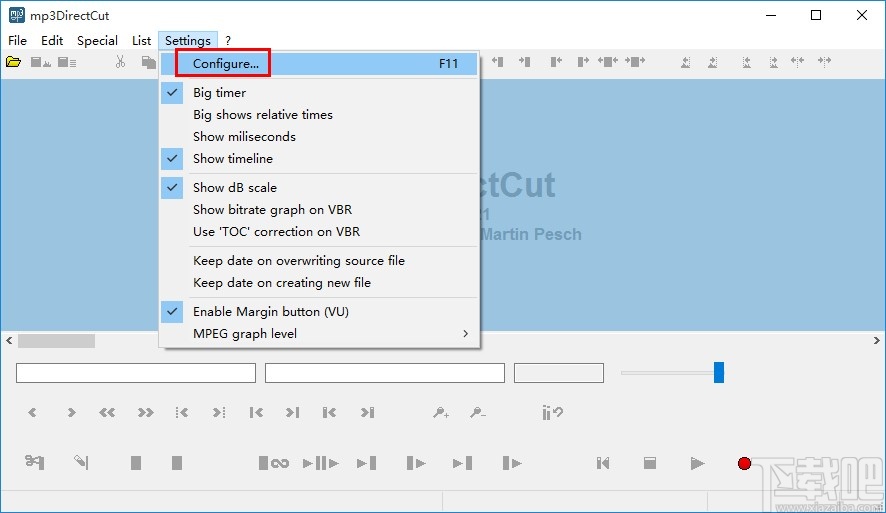This screenshot has width=886, height=513.
Task: Click the fast forward double-arrow icon
Action: tap(145, 412)
